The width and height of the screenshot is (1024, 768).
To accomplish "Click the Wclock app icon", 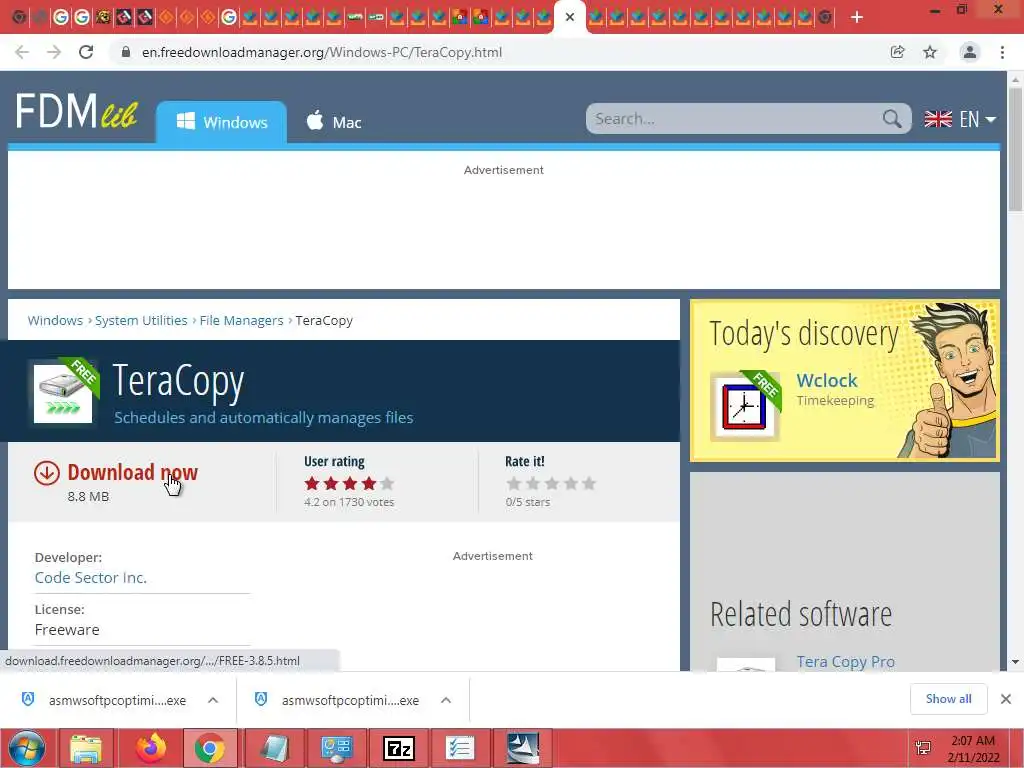I will coord(744,406).
